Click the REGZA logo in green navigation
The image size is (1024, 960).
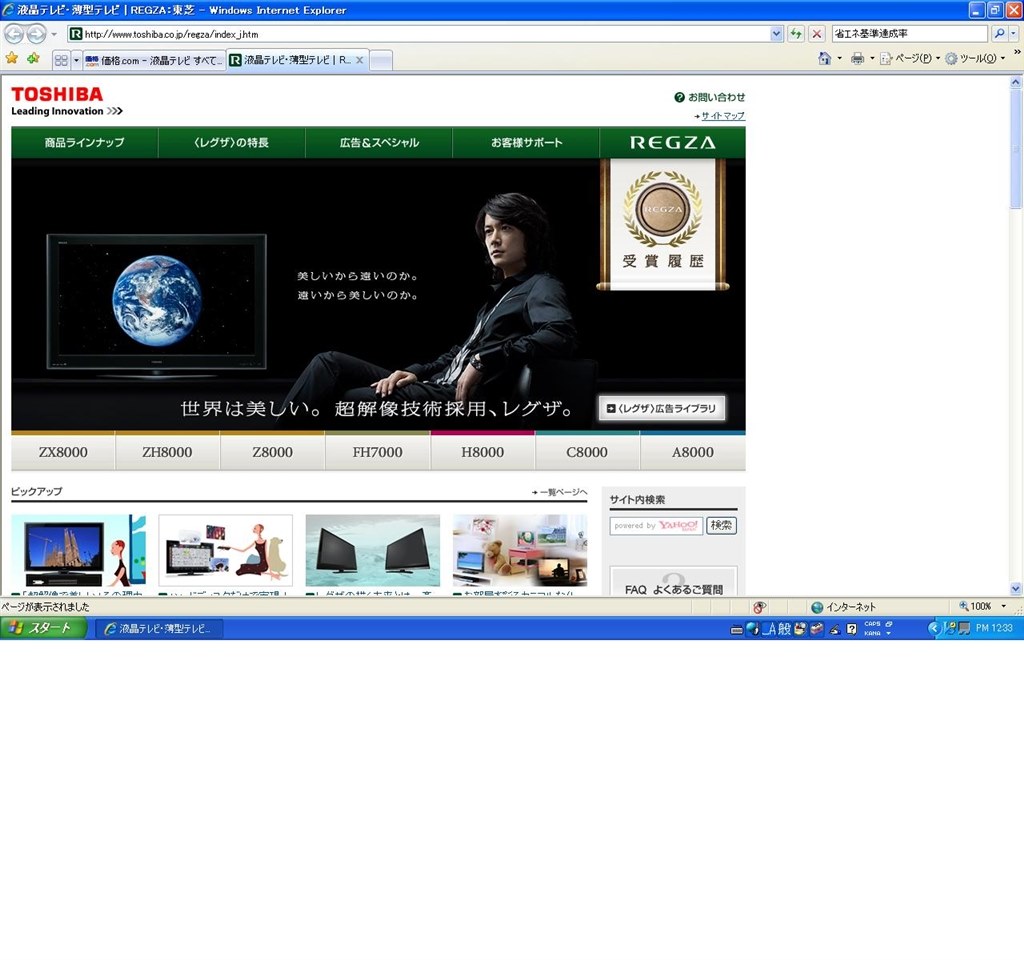[x=673, y=142]
